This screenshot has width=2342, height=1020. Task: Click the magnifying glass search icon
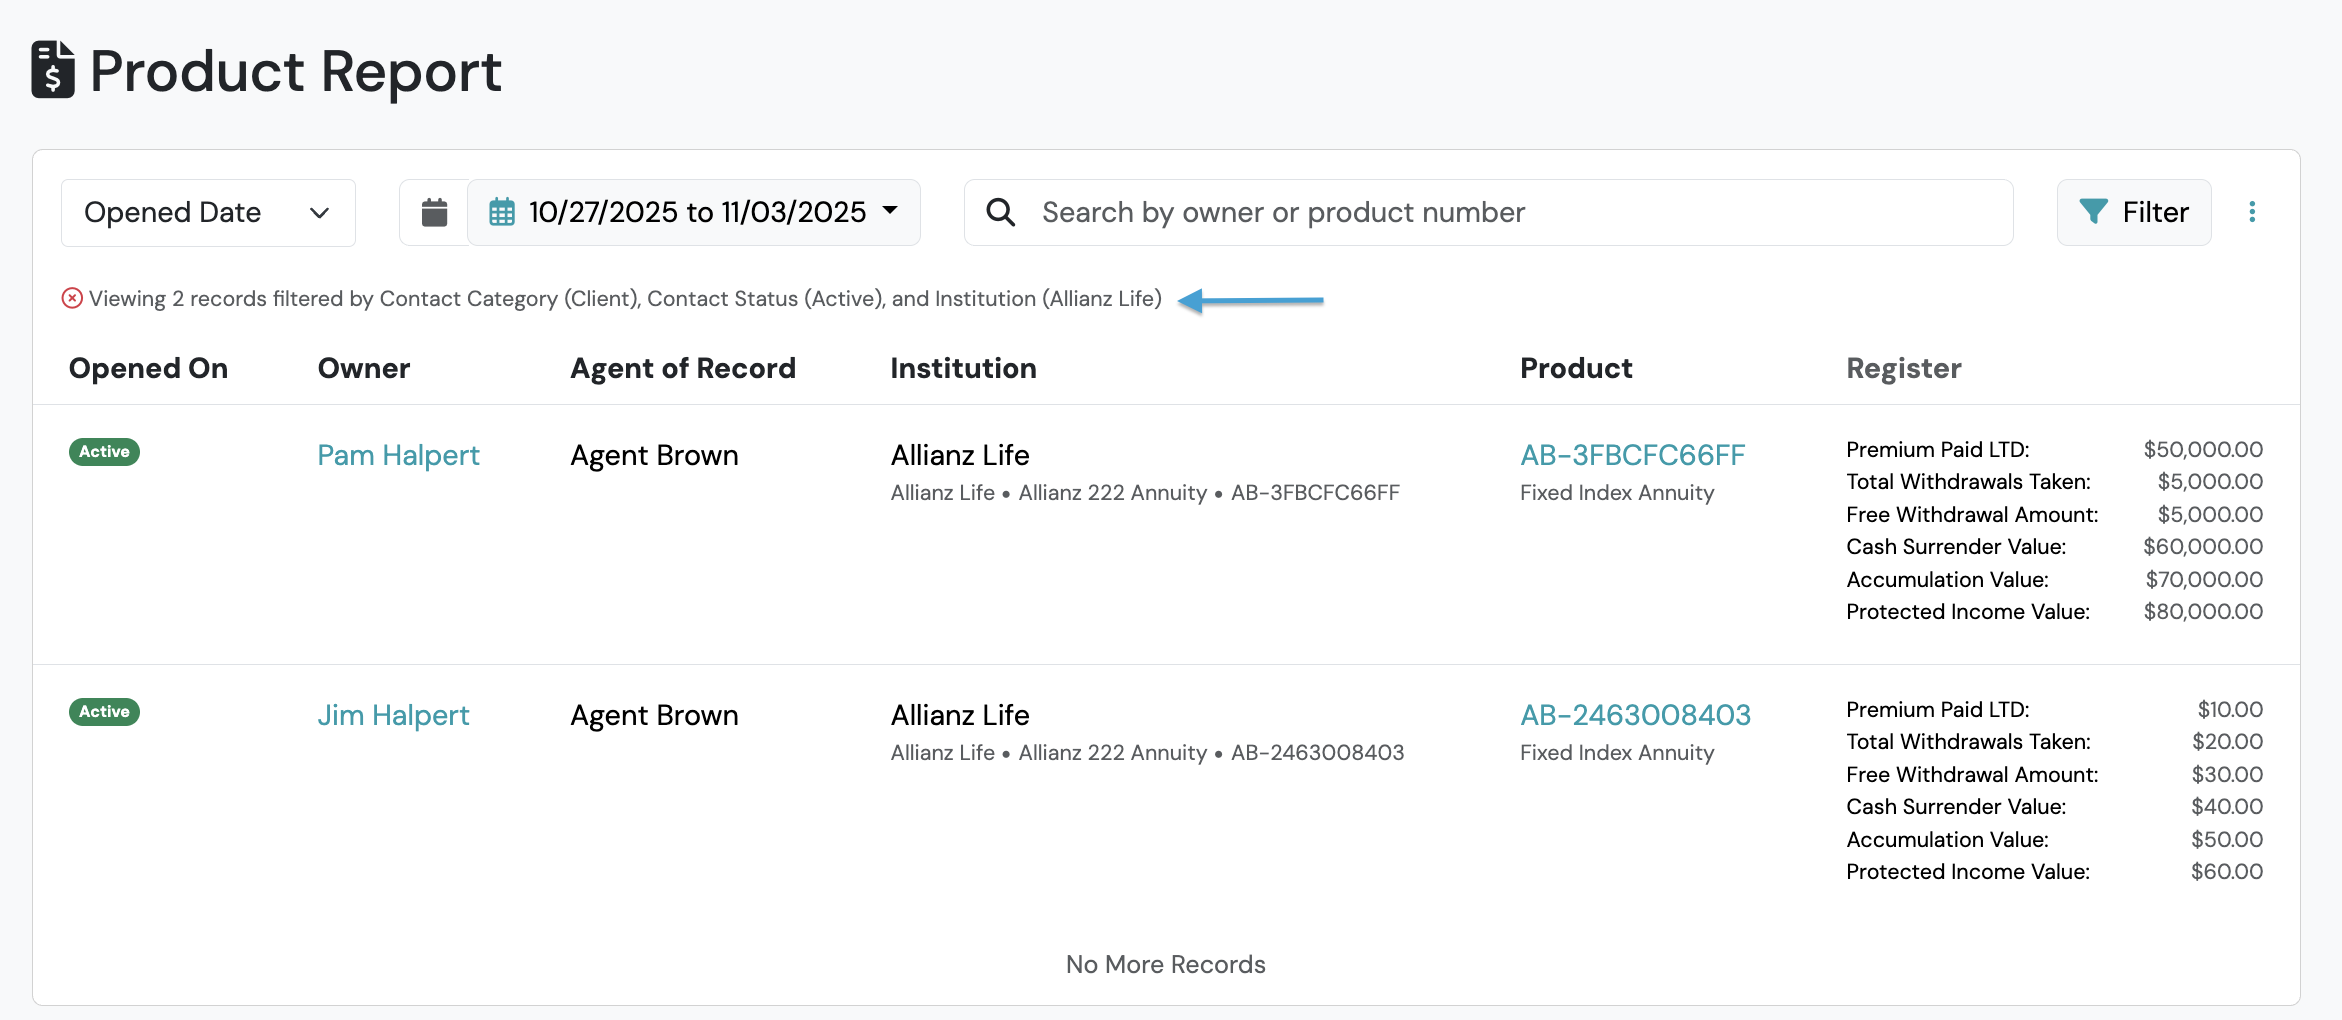(1000, 212)
